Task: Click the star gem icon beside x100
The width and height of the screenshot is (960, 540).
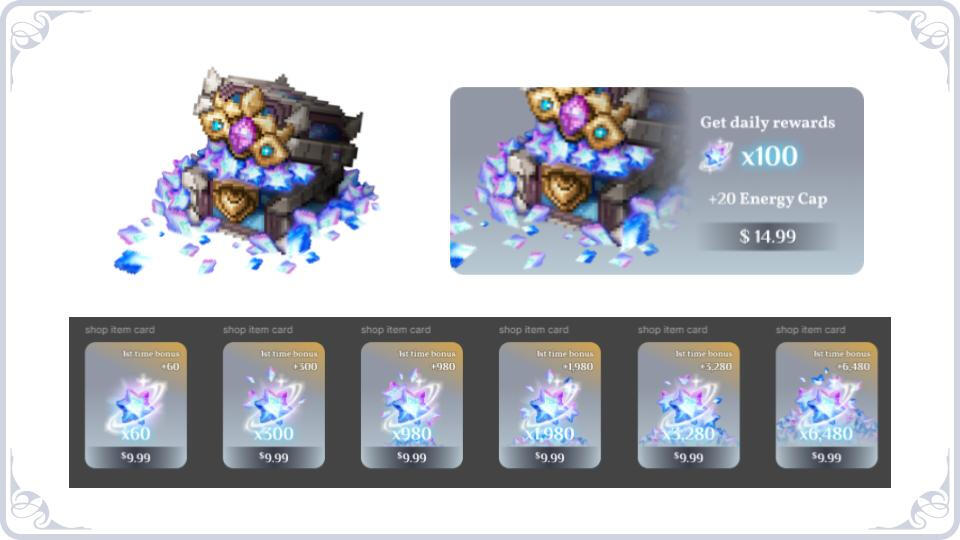Action: [x=716, y=156]
